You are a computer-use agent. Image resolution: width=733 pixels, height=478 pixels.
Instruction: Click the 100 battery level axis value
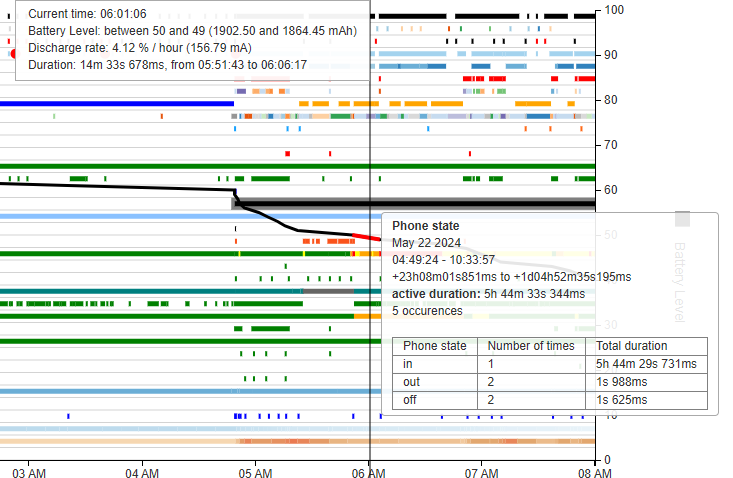click(x=614, y=10)
